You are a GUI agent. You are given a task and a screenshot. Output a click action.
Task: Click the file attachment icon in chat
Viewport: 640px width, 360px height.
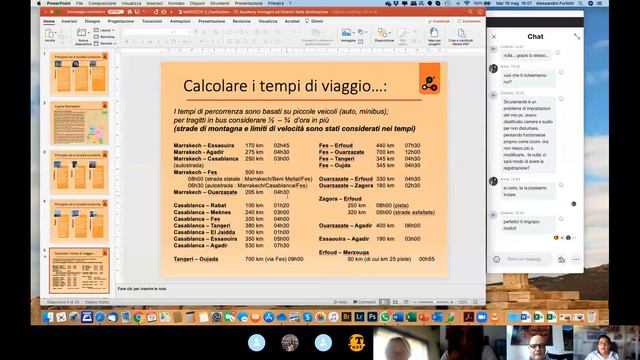click(561, 260)
